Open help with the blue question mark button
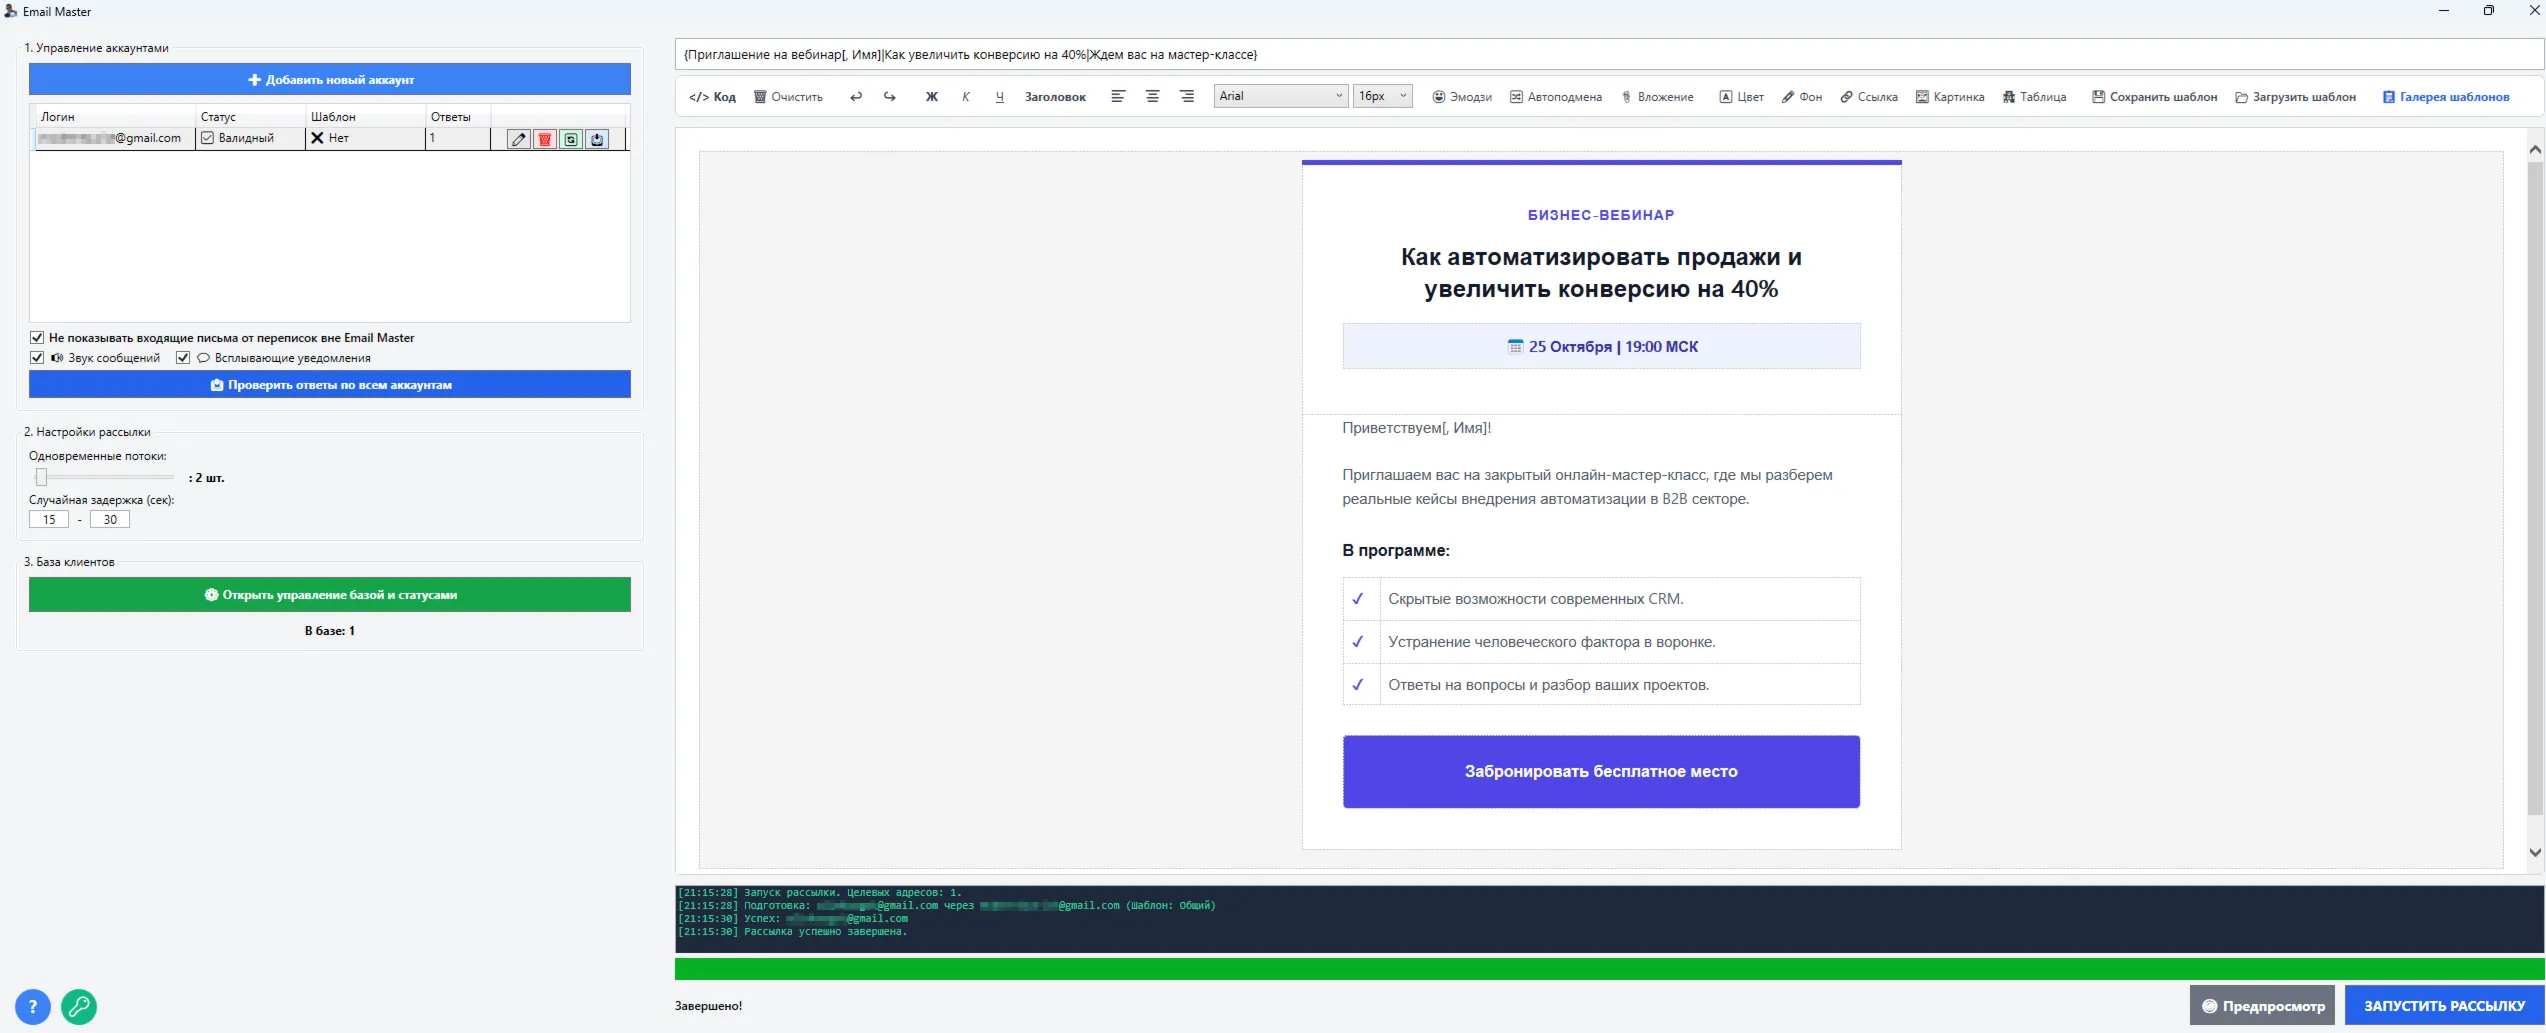Image resolution: width=2546 pixels, height=1033 pixels. (33, 1007)
